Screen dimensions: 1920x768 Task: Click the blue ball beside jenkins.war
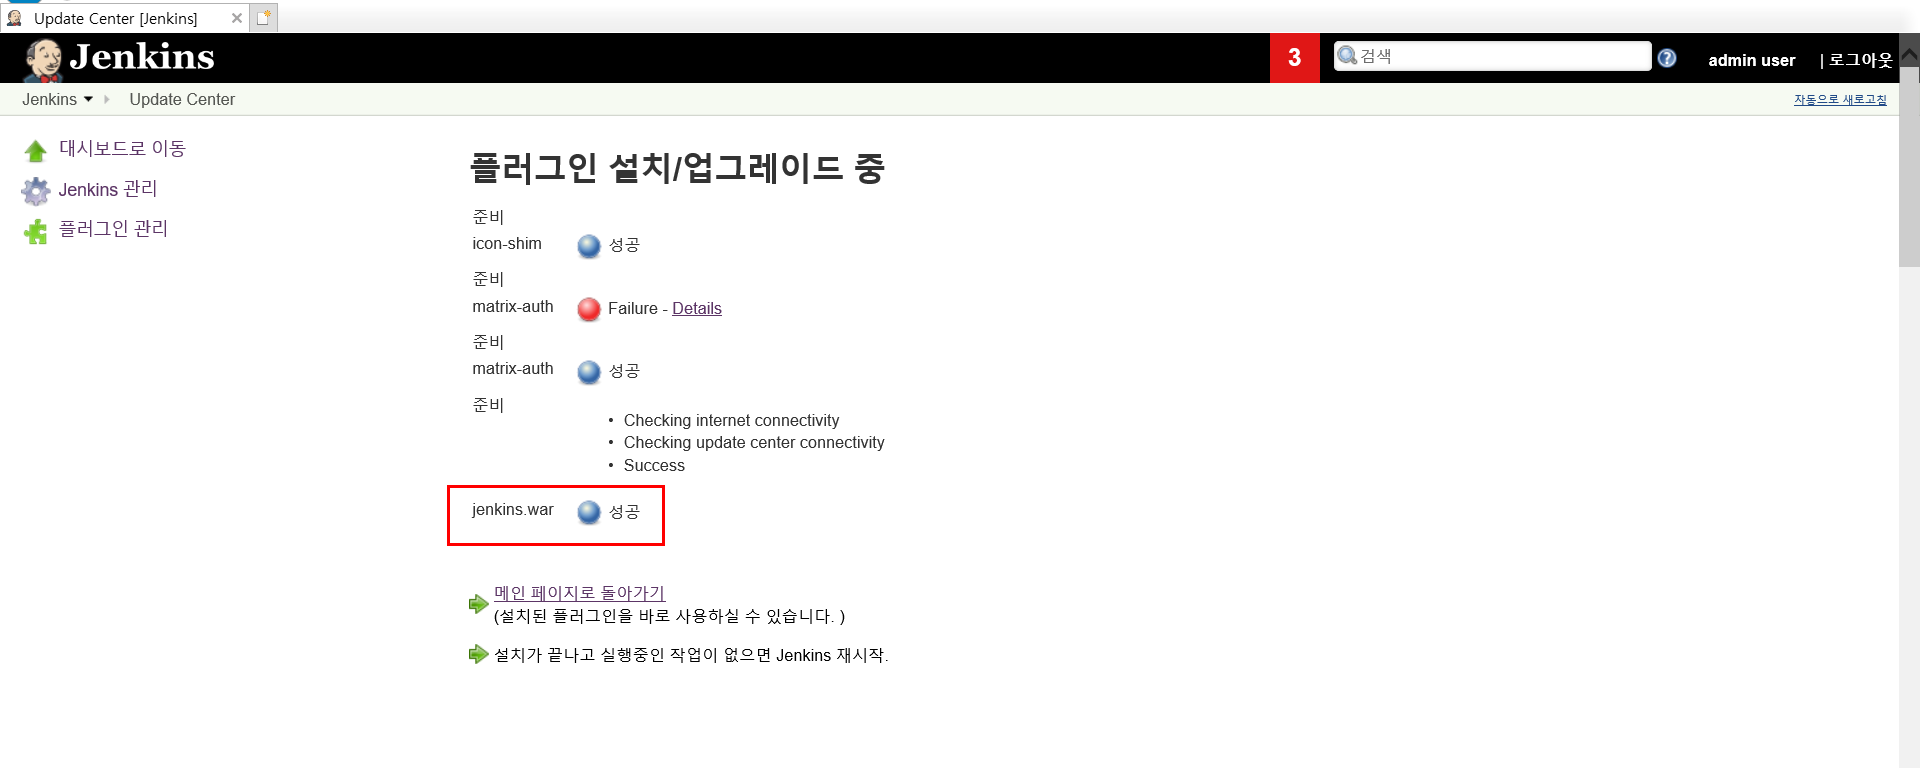click(589, 512)
